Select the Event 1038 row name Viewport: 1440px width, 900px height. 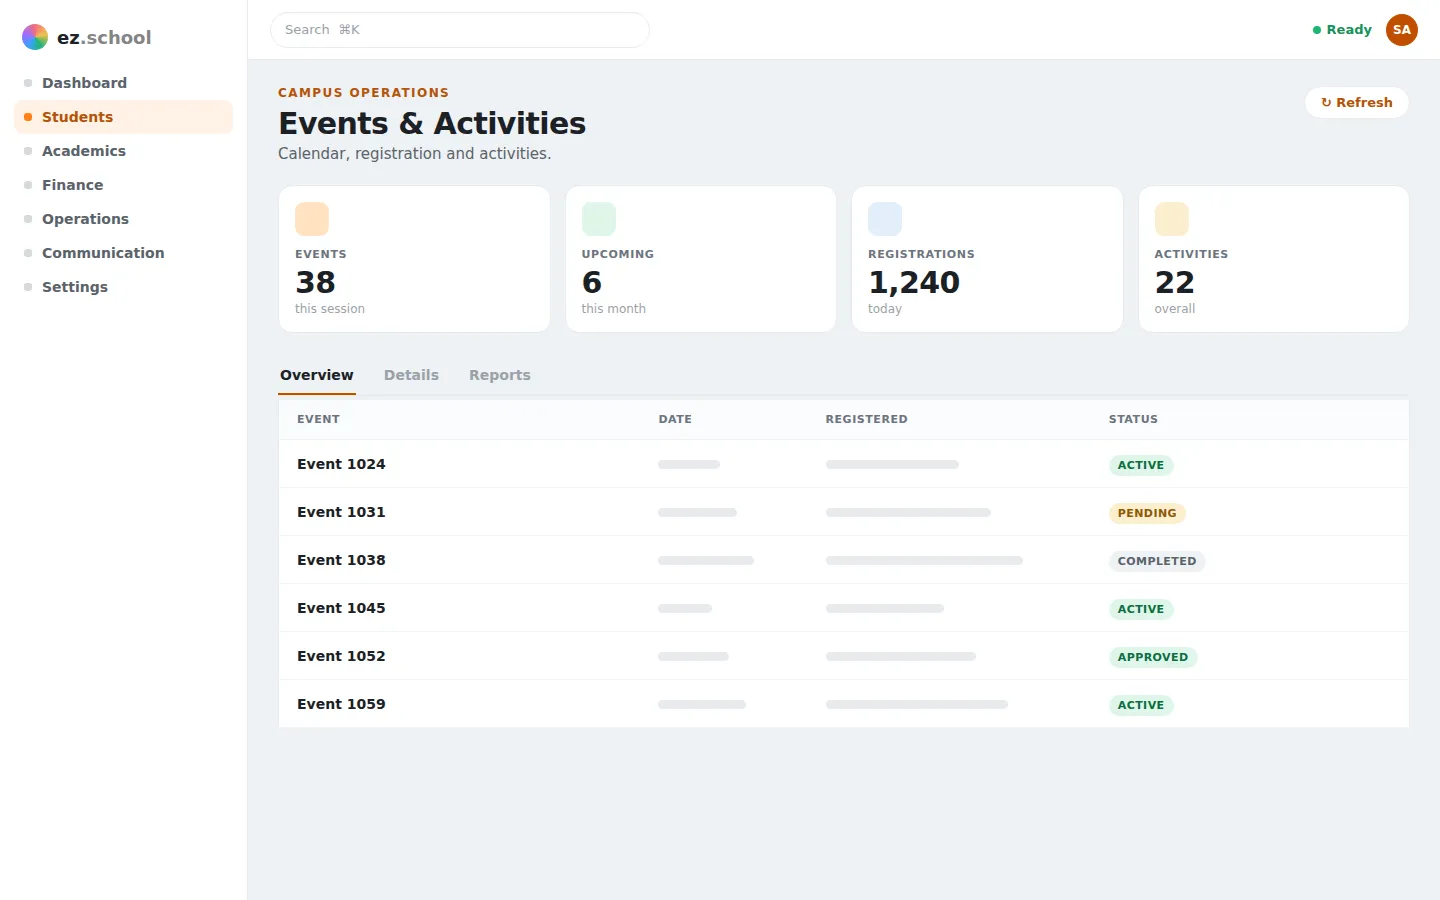[x=341, y=560]
